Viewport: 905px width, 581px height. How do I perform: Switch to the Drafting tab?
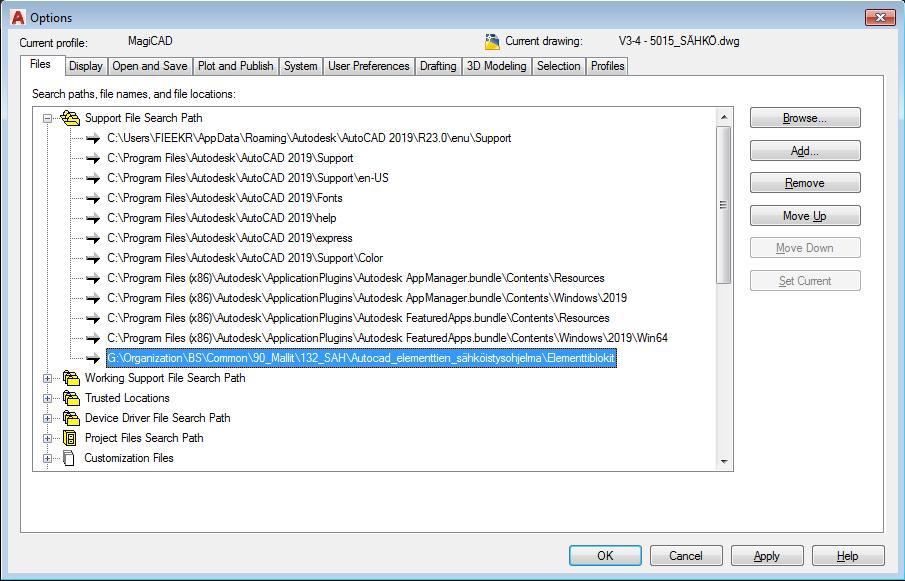(x=438, y=66)
